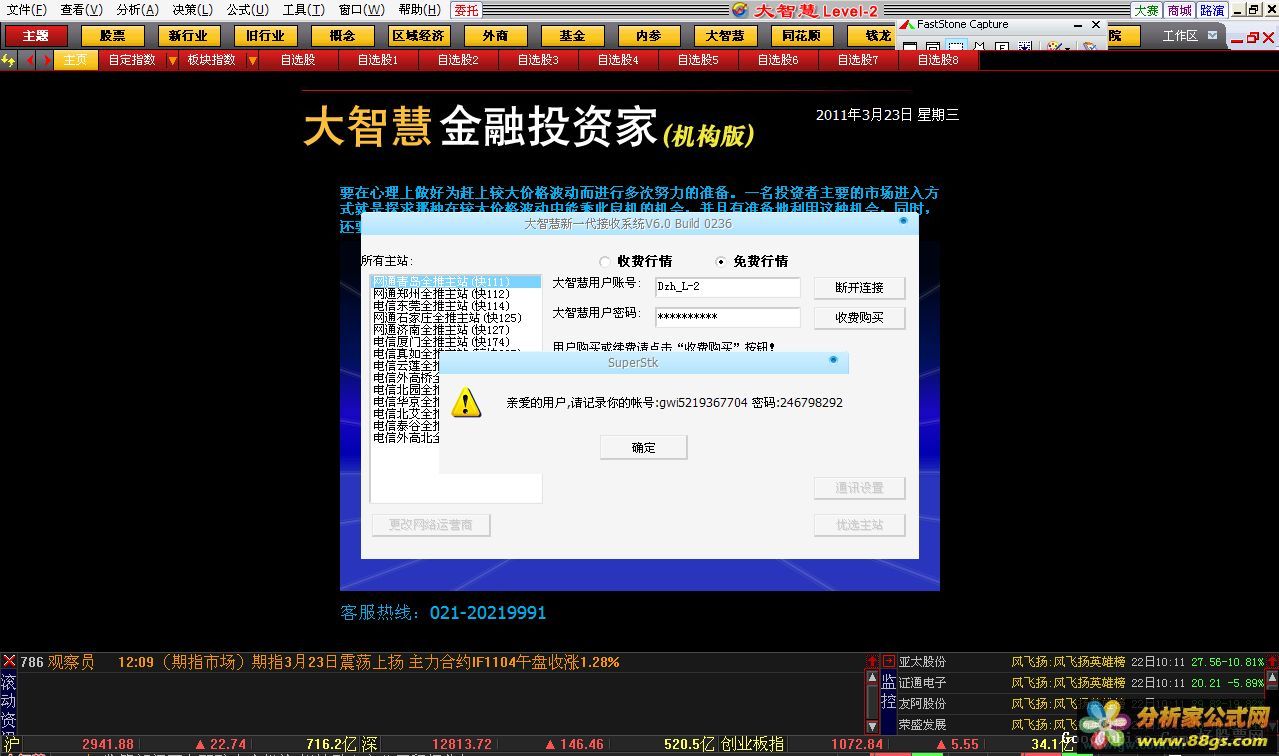Click the 主题 toolbar button
1279x756 pixels.
coord(35,35)
